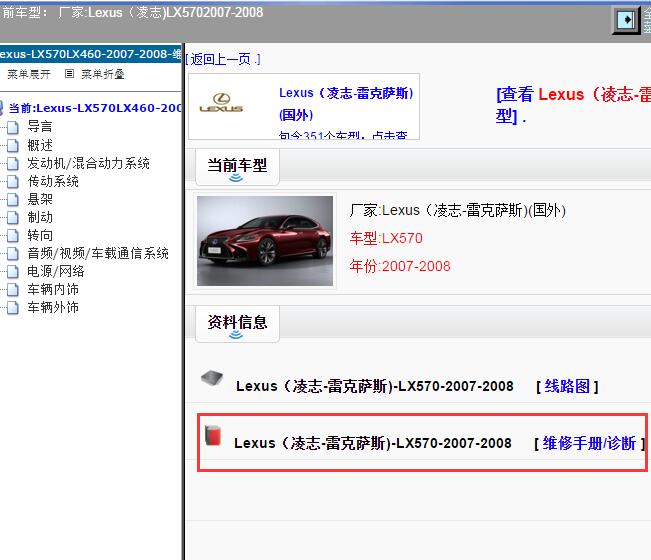Expand the menu with 菜单展开
The image size is (651, 560).
point(29,74)
